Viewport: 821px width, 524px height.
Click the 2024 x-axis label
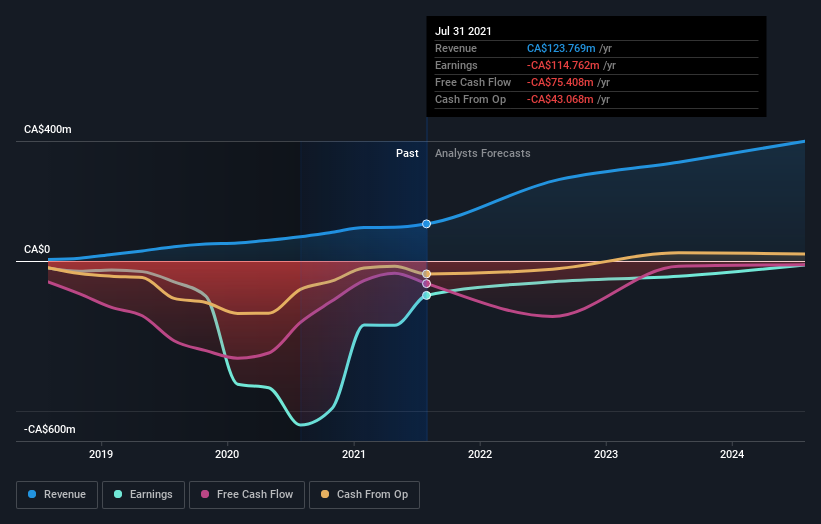pyautogui.click(x=732, y=454)
